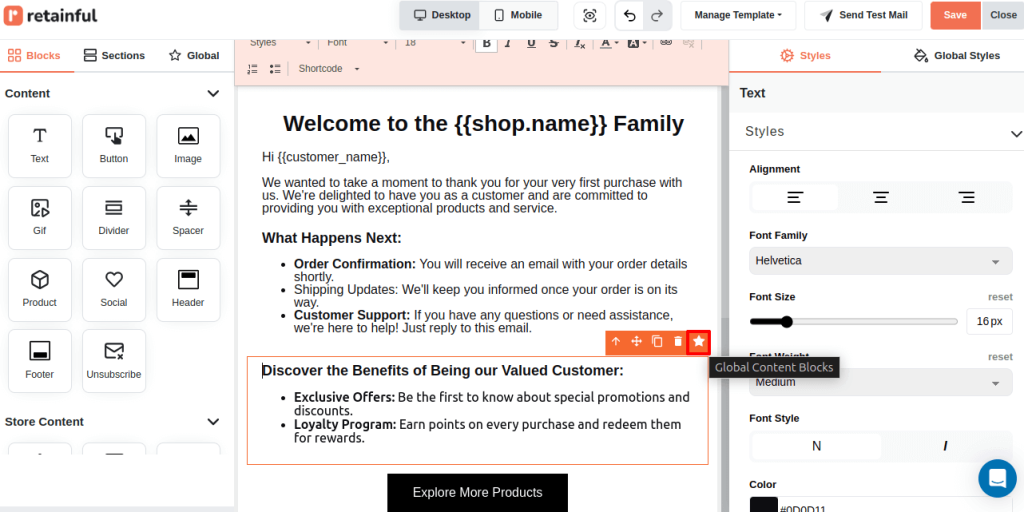The height and width of the screenshot is (512, 1024).
Task: Add a Text content block
Action: pyautogui.click(x=40, y=146)
